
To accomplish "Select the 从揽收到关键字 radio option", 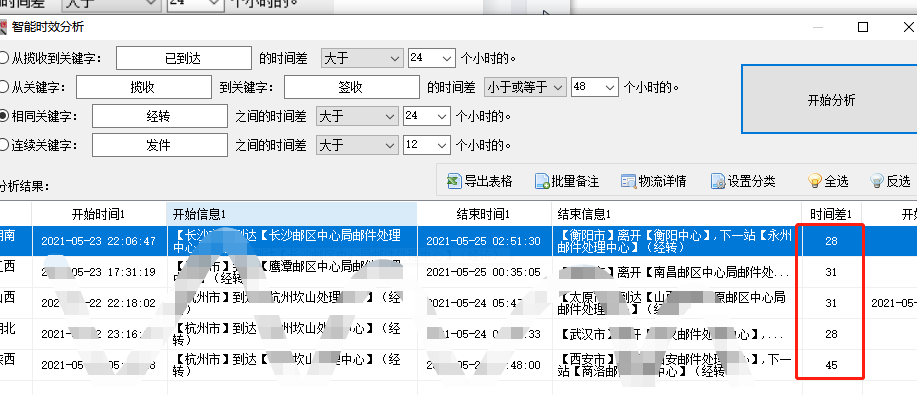I will click(x=4, y=58).
